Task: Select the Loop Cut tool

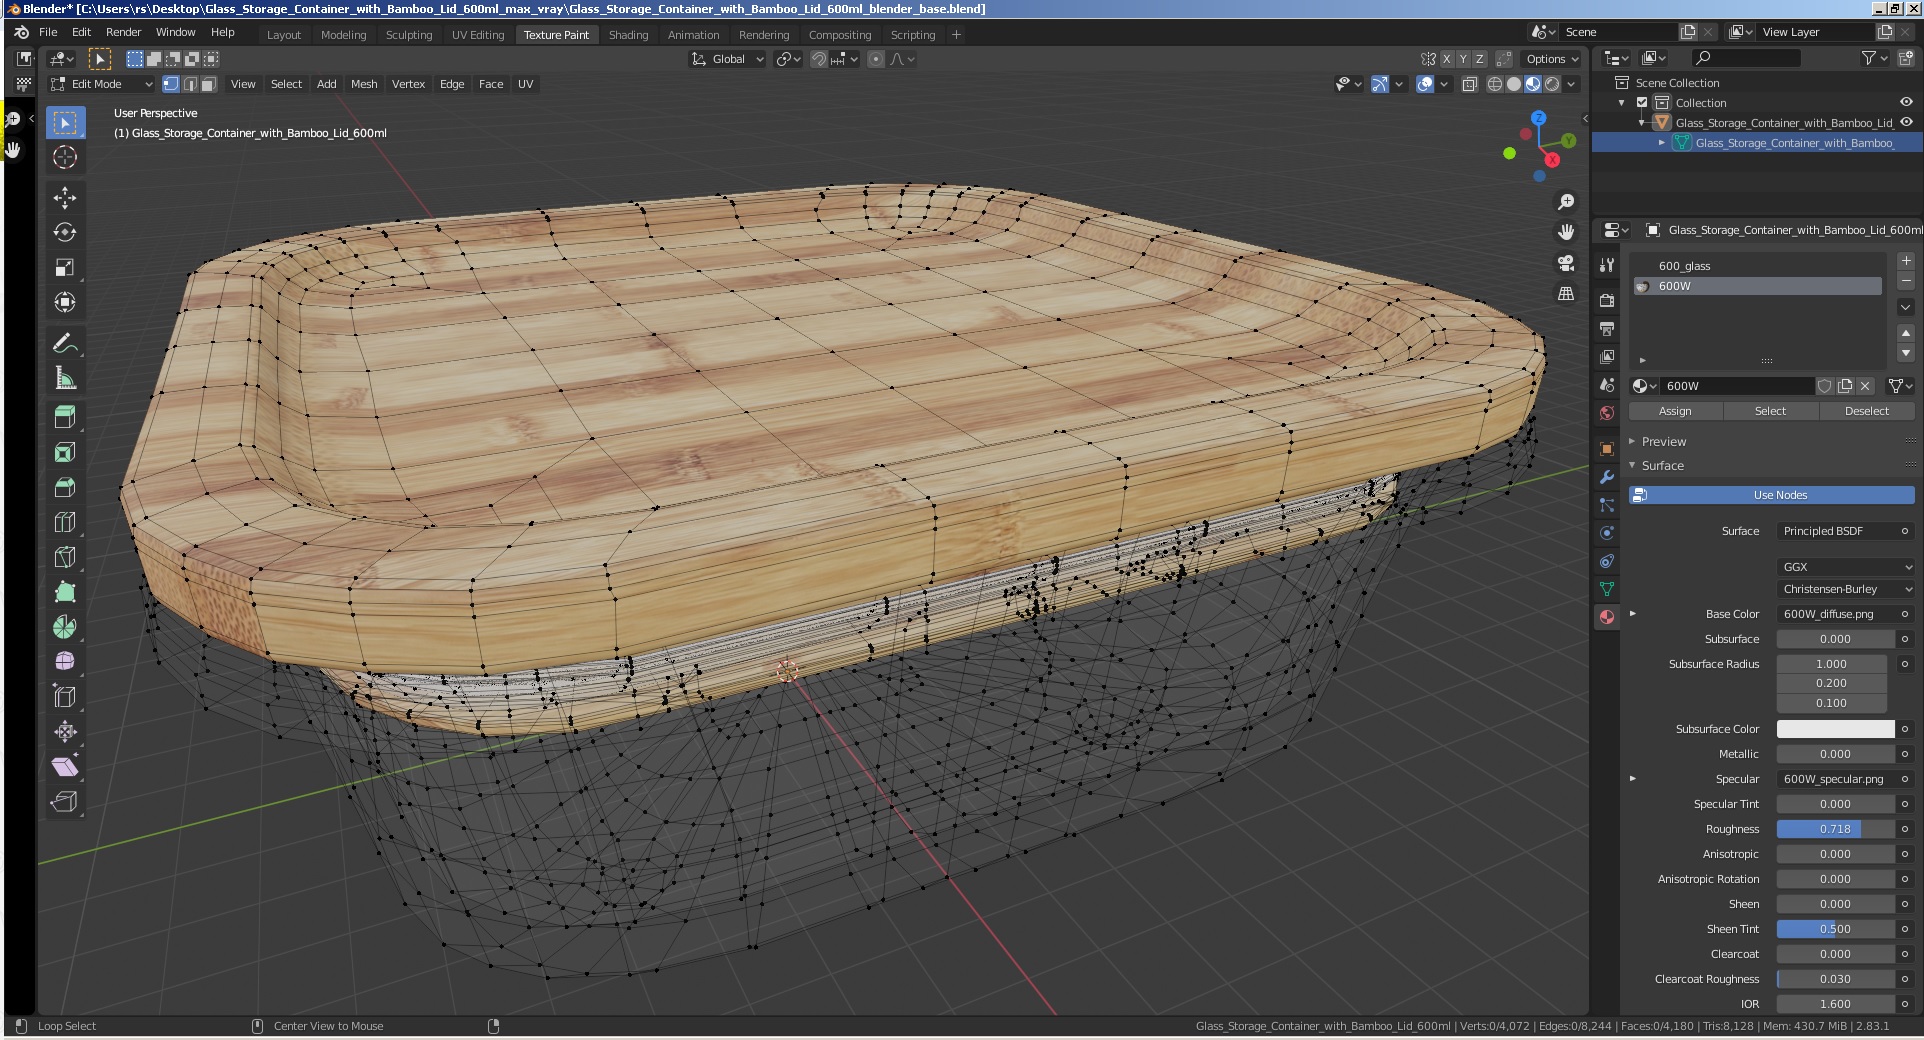Action: 65,522
